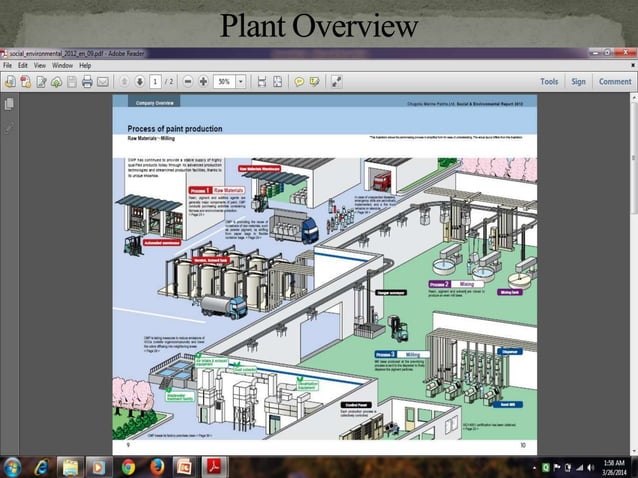Viewport: 638px width, 478px height.
Task: Open the attachments paperclip panel
Action: tap(9, 127)
